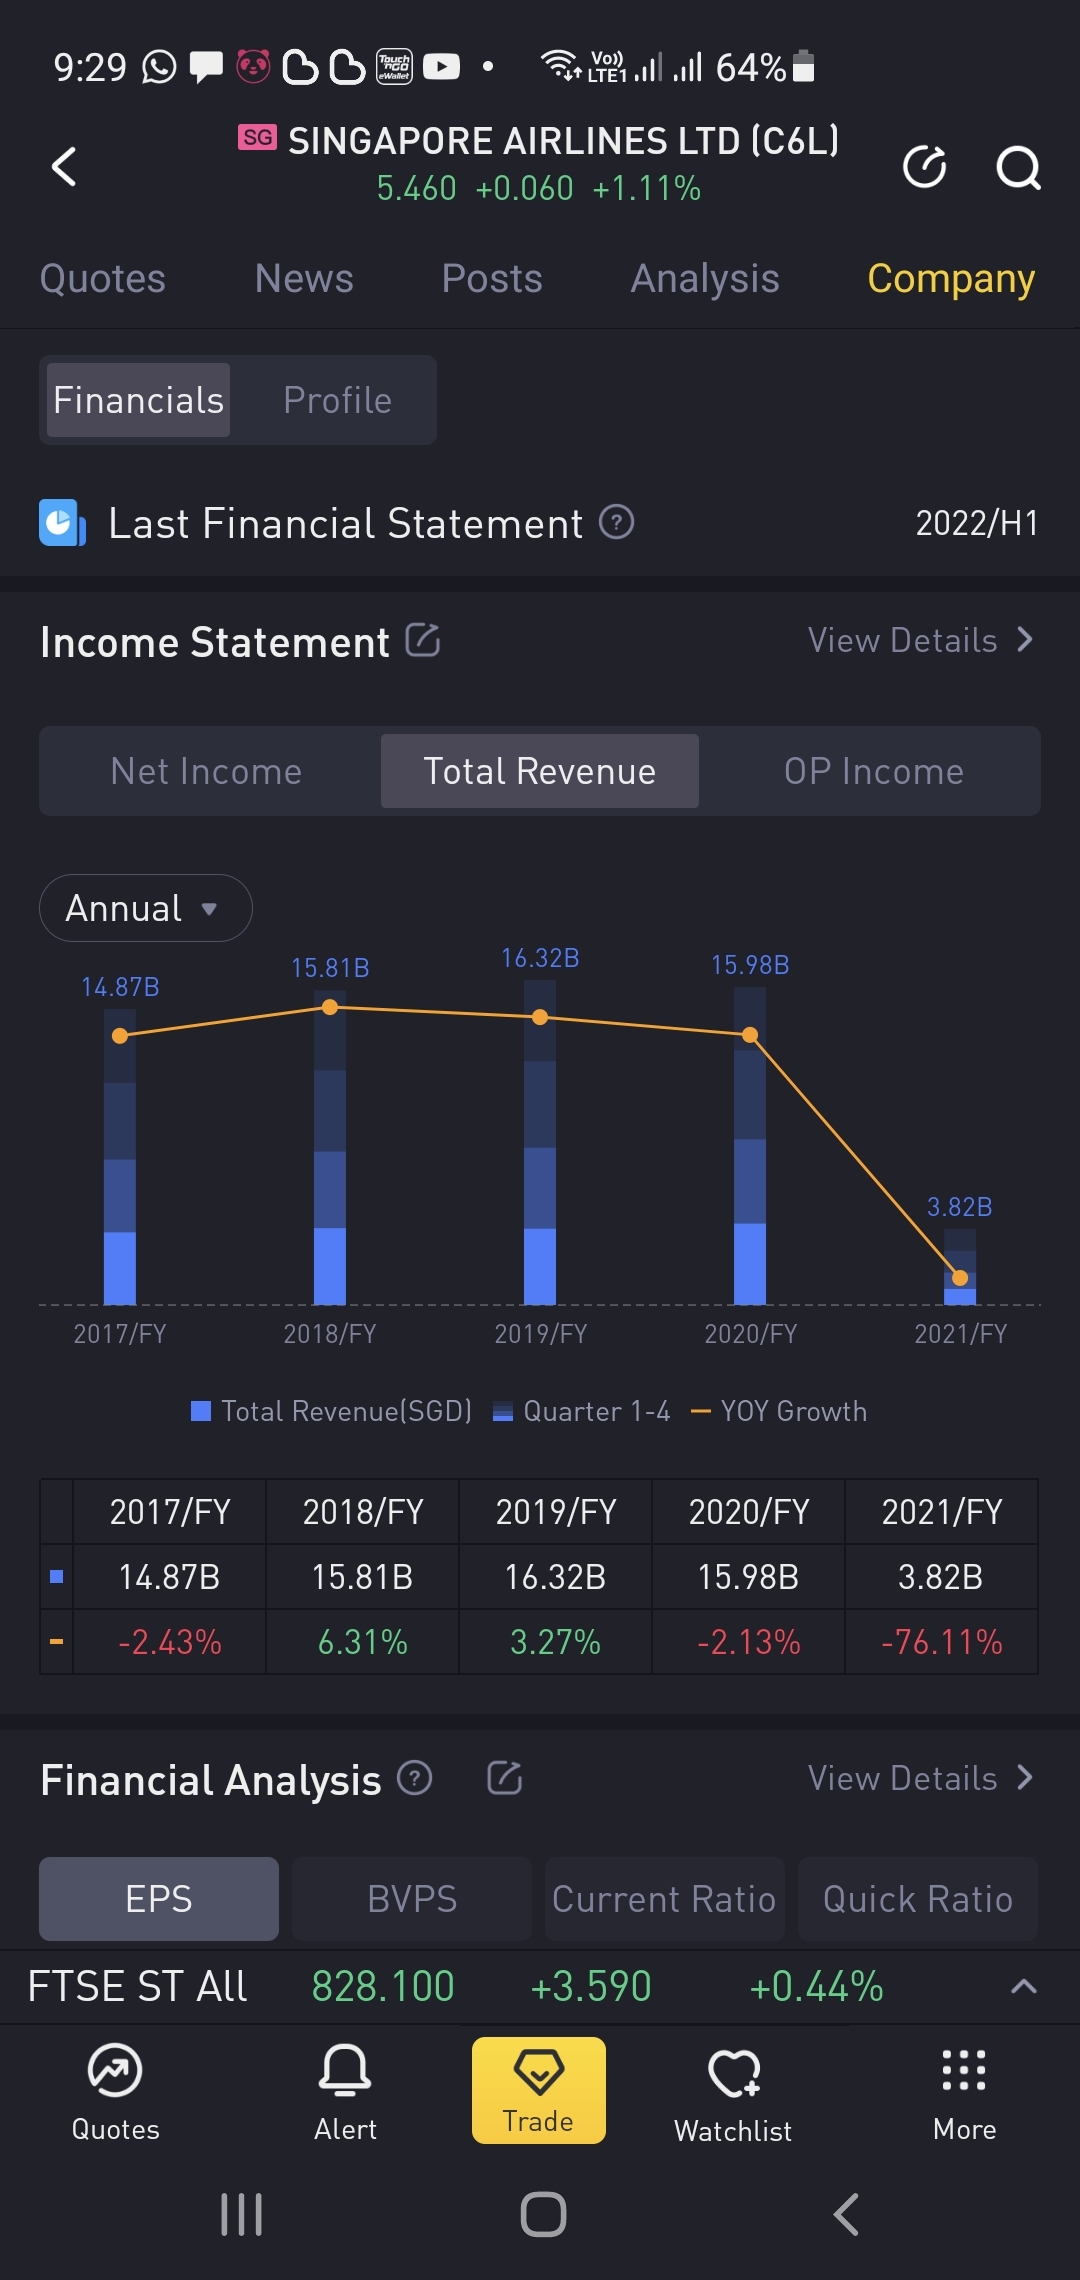This screenshot has height=2280, width=1080.
Task: Select the Current Ratio metric chip
Action: click(664, 1899)
